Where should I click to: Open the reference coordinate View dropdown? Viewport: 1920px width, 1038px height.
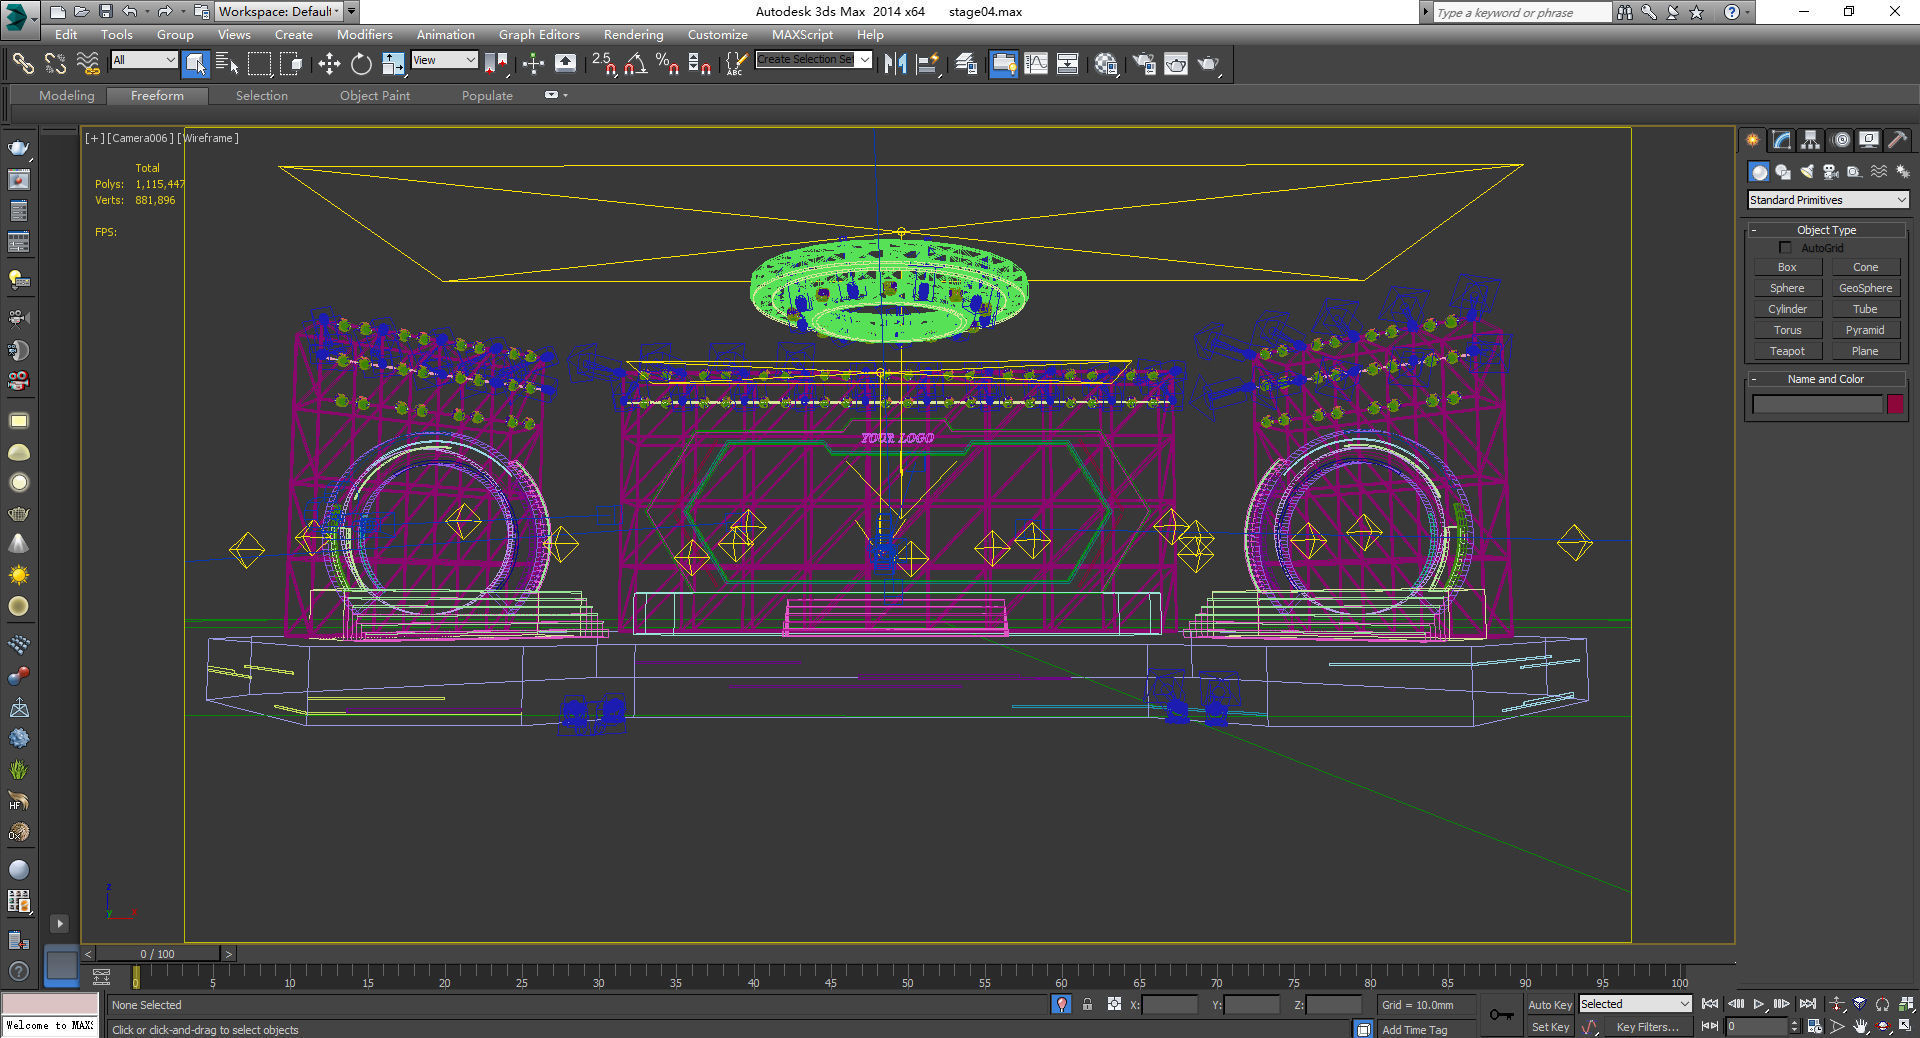pos(444,60)
